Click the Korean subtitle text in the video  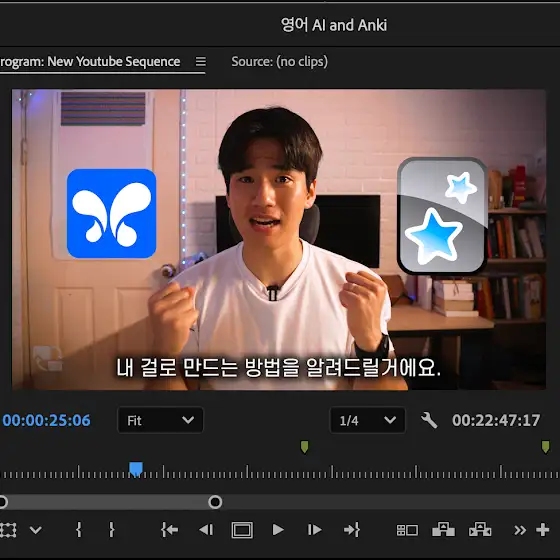coord(278,368)
